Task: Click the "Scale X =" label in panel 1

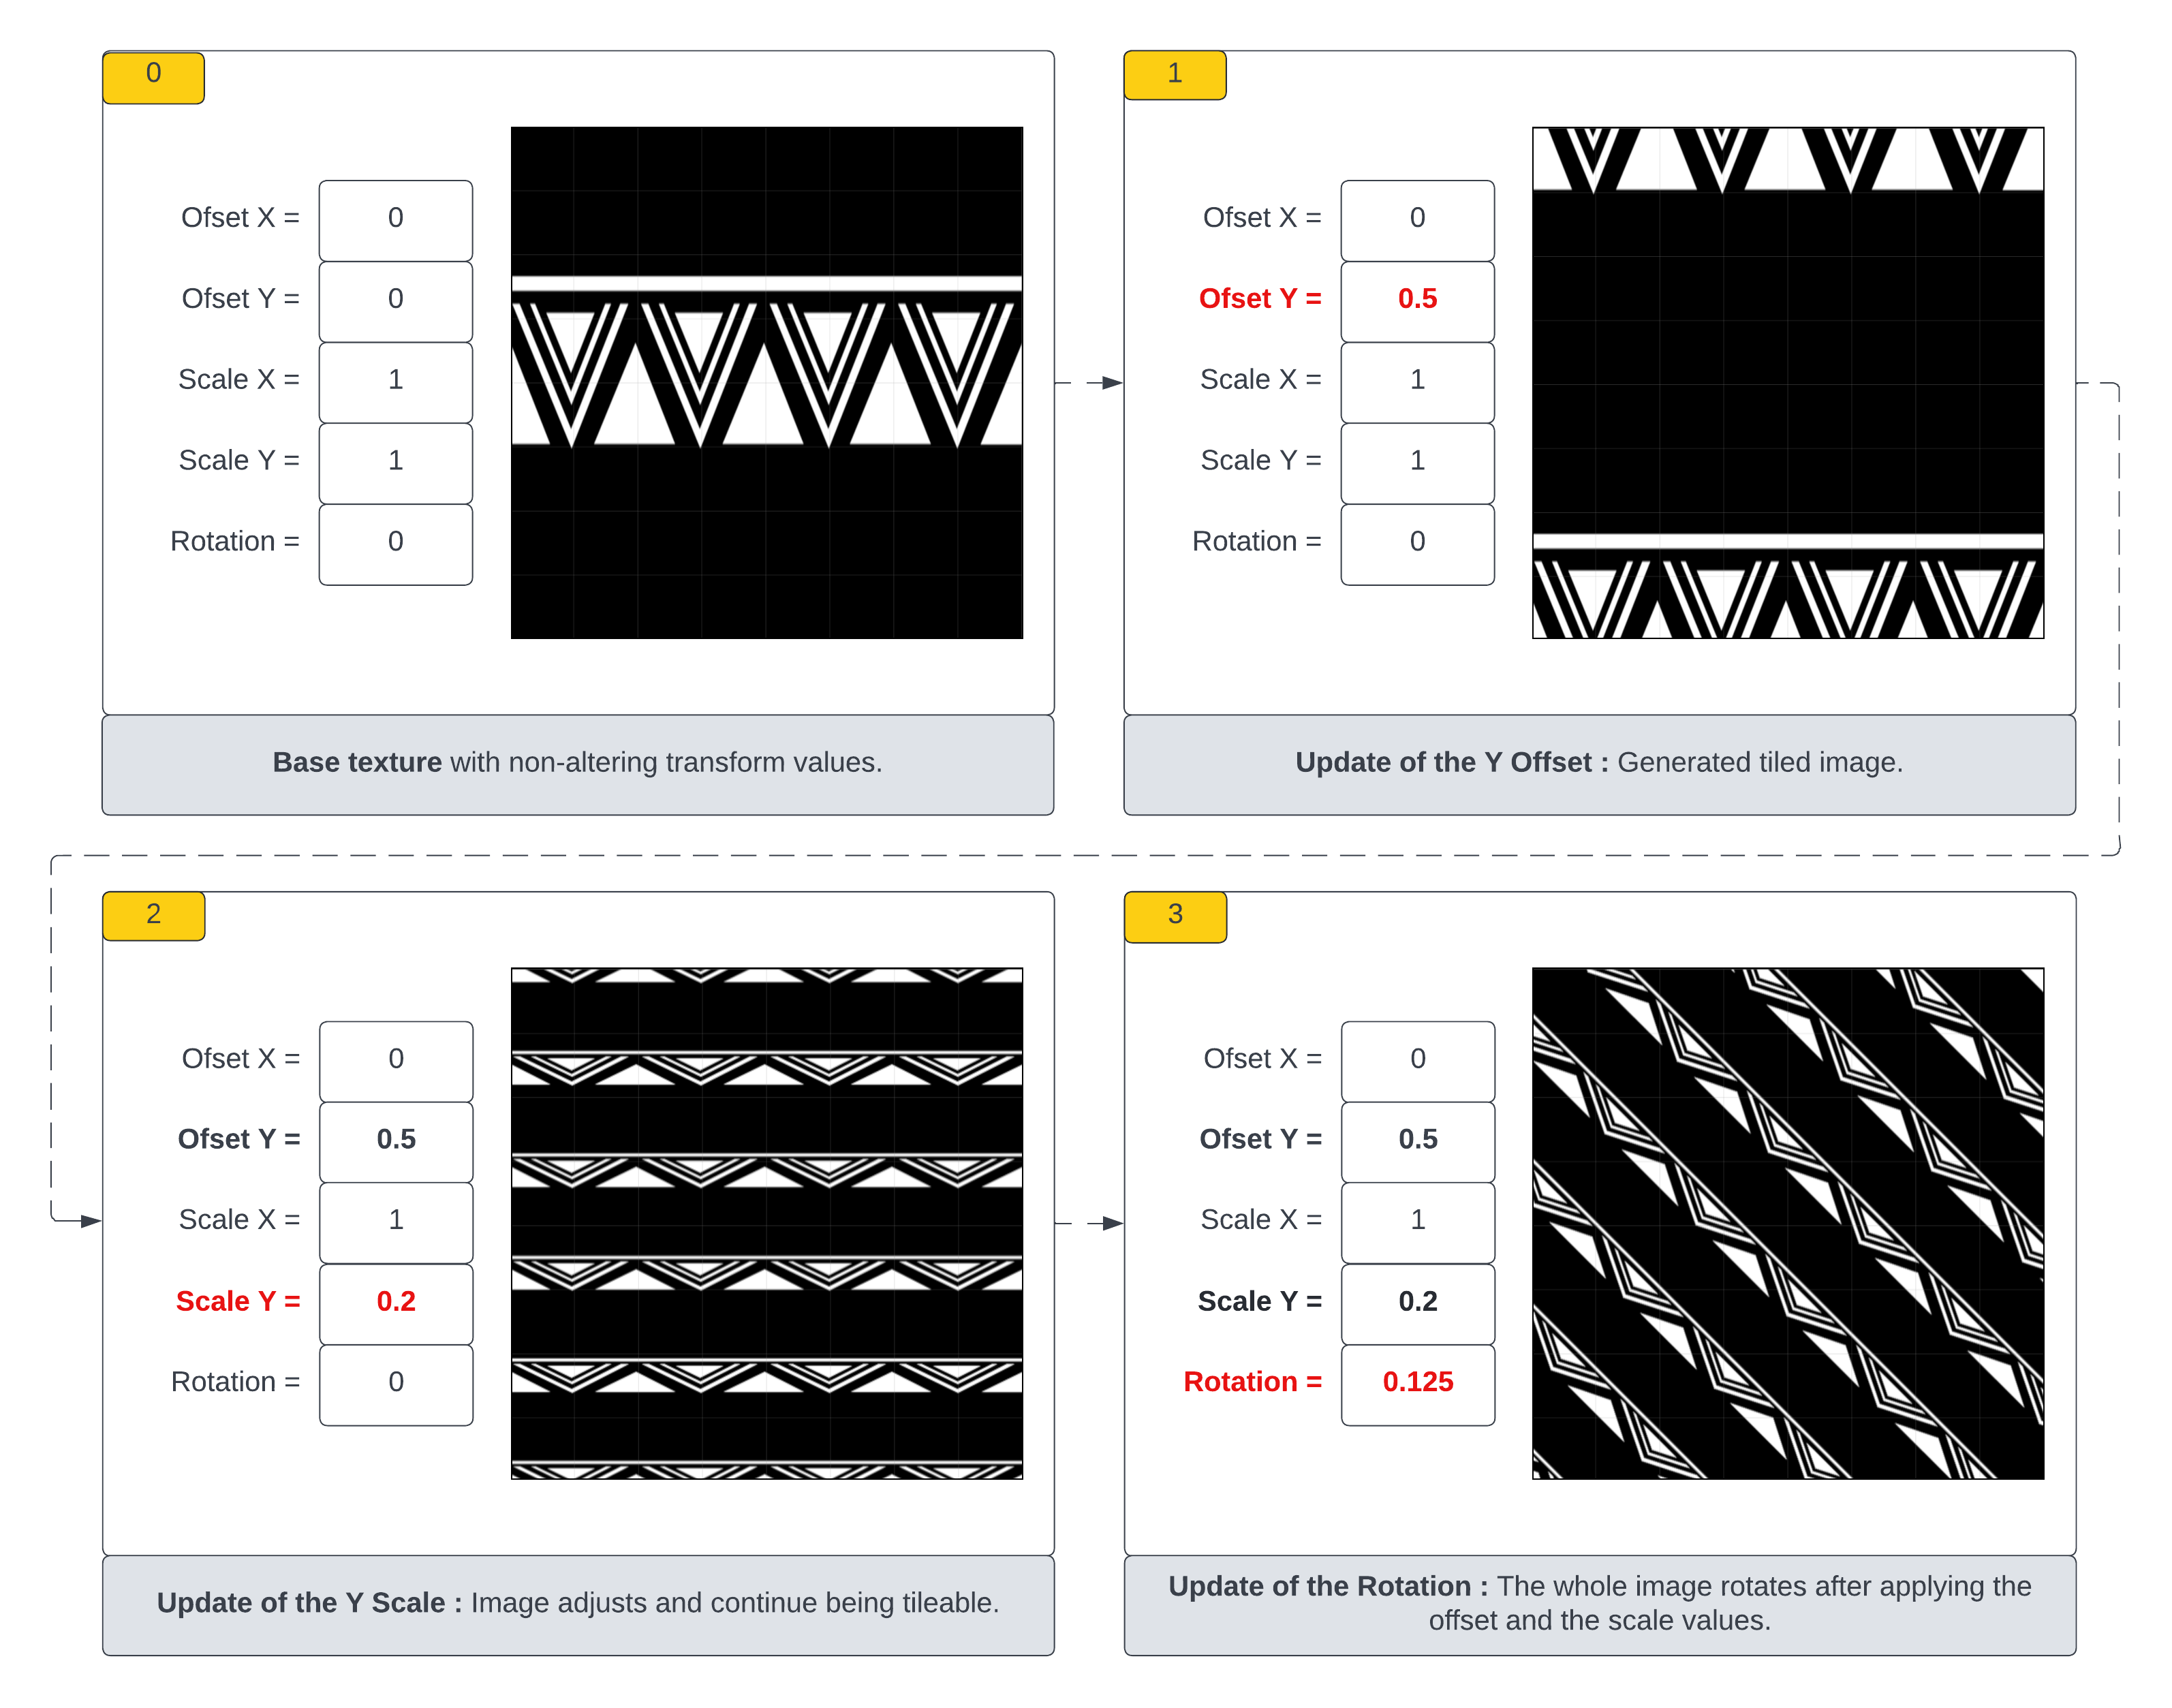Action: coord(1260,379)
